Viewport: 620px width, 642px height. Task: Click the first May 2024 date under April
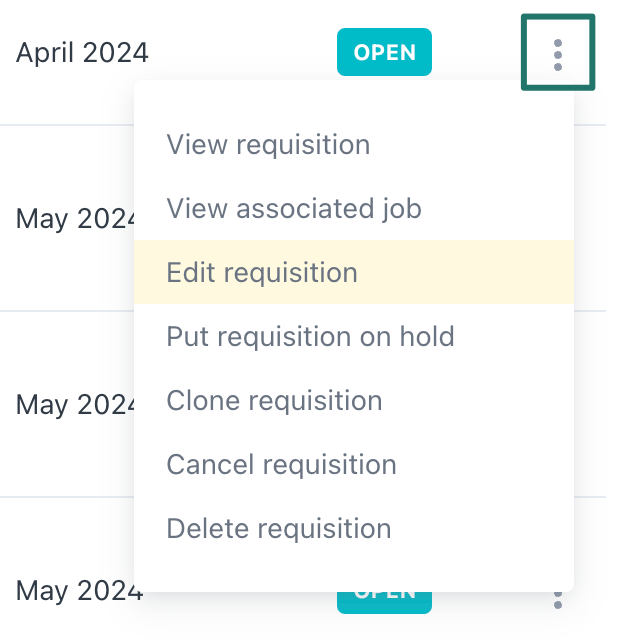[x=75, y=217]
